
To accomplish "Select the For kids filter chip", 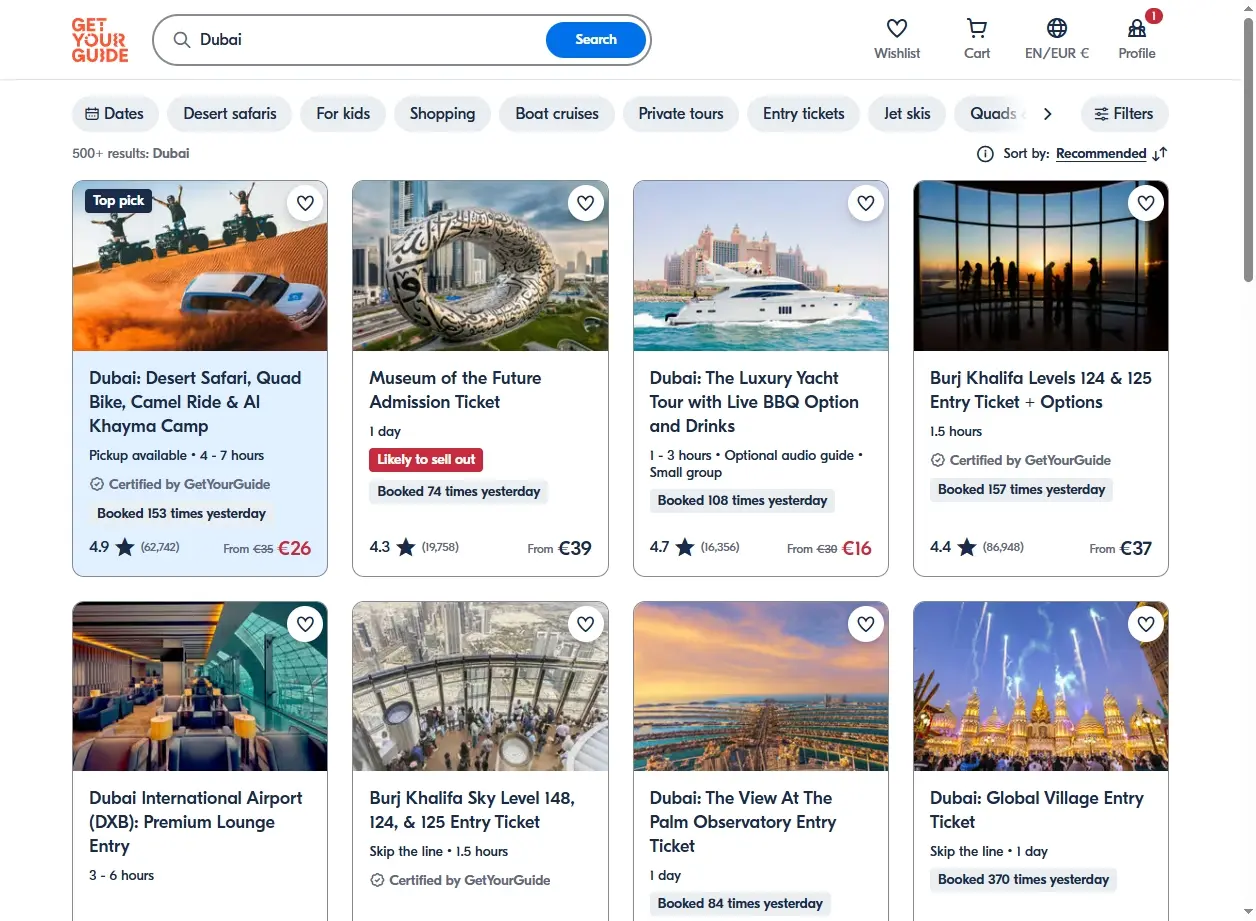I will 343,114.
